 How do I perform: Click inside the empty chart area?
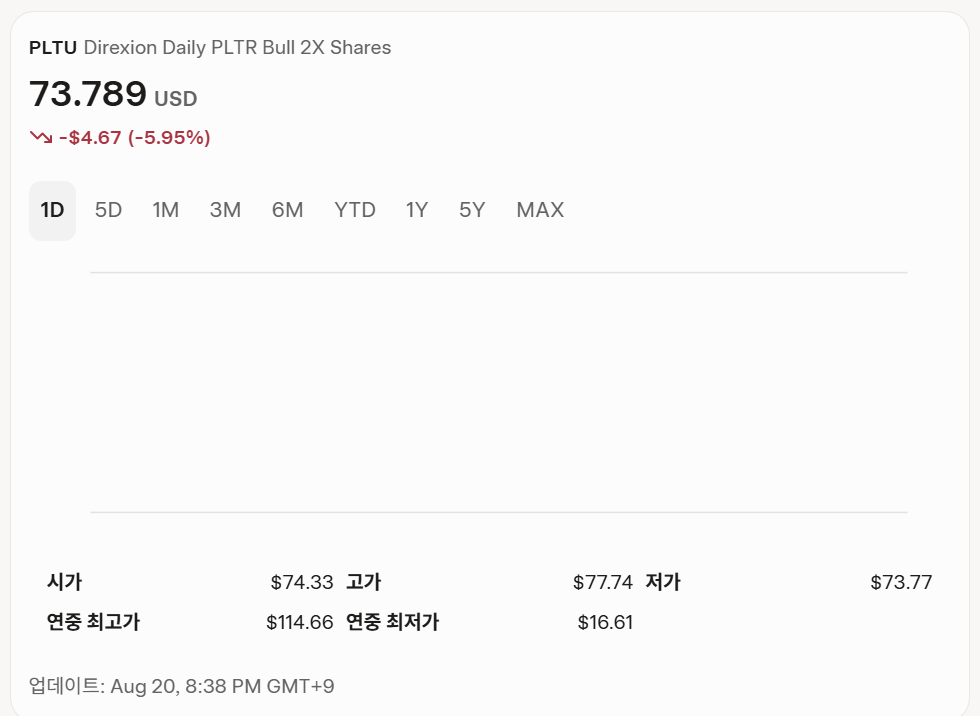coord(498,392)
